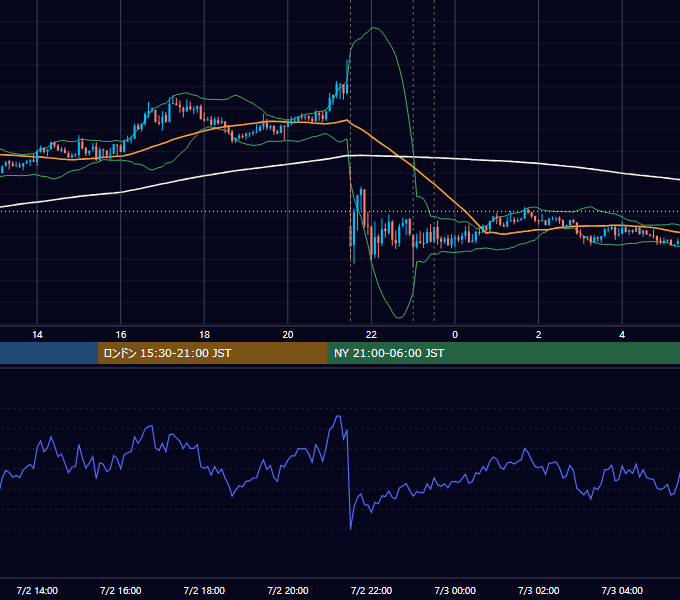Click hour label 22 on price chart axis
Screen dimensions: 680x600
pos(371,335)
